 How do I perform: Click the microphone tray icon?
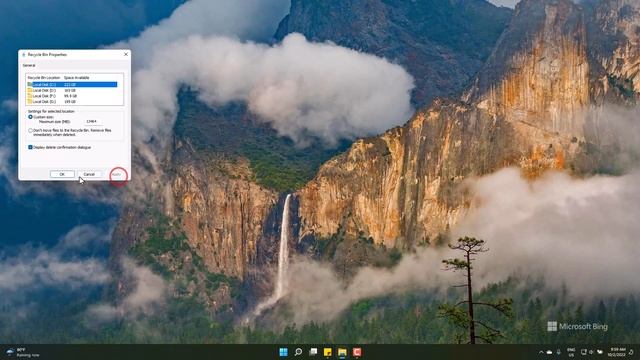coord(558,352)
